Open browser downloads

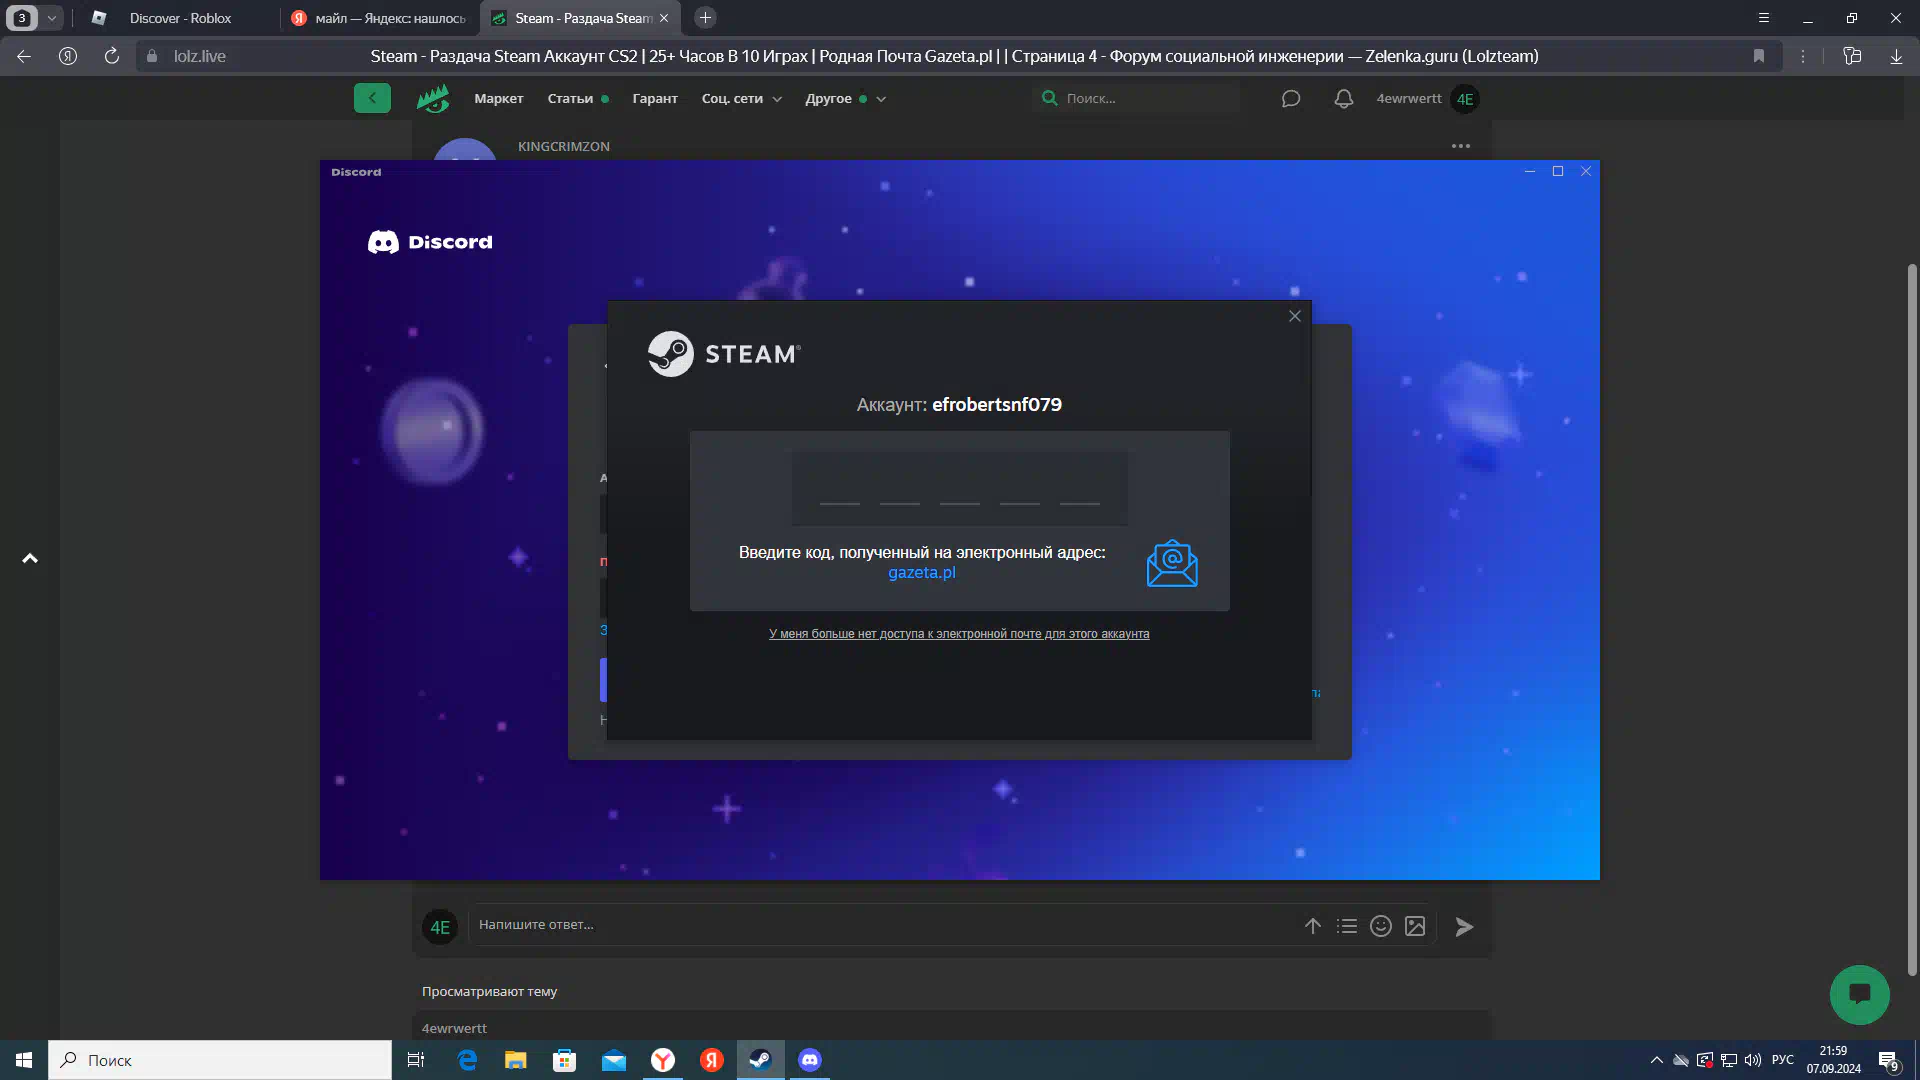point(1896,56)
